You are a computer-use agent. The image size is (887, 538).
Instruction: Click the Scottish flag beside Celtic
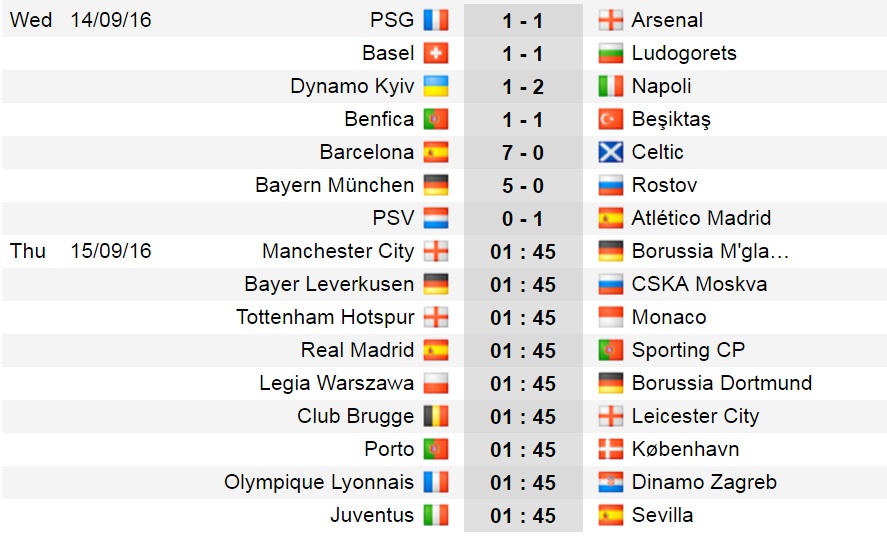[611, 152]
